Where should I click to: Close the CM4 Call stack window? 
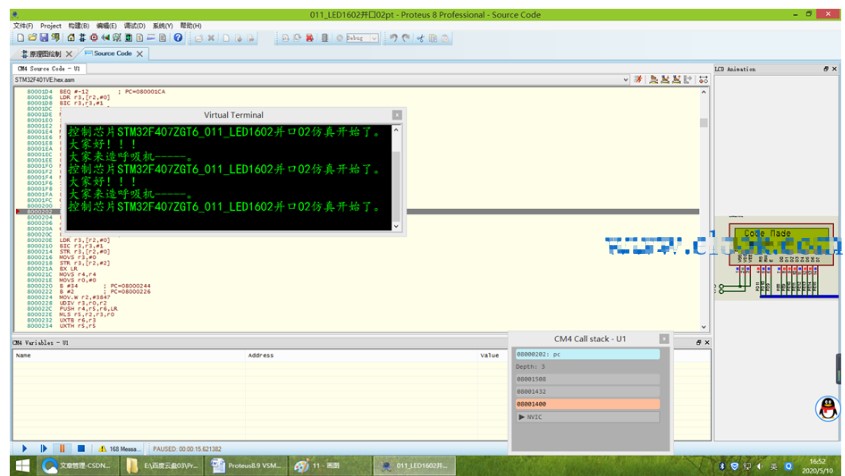[x=664, y=339]
